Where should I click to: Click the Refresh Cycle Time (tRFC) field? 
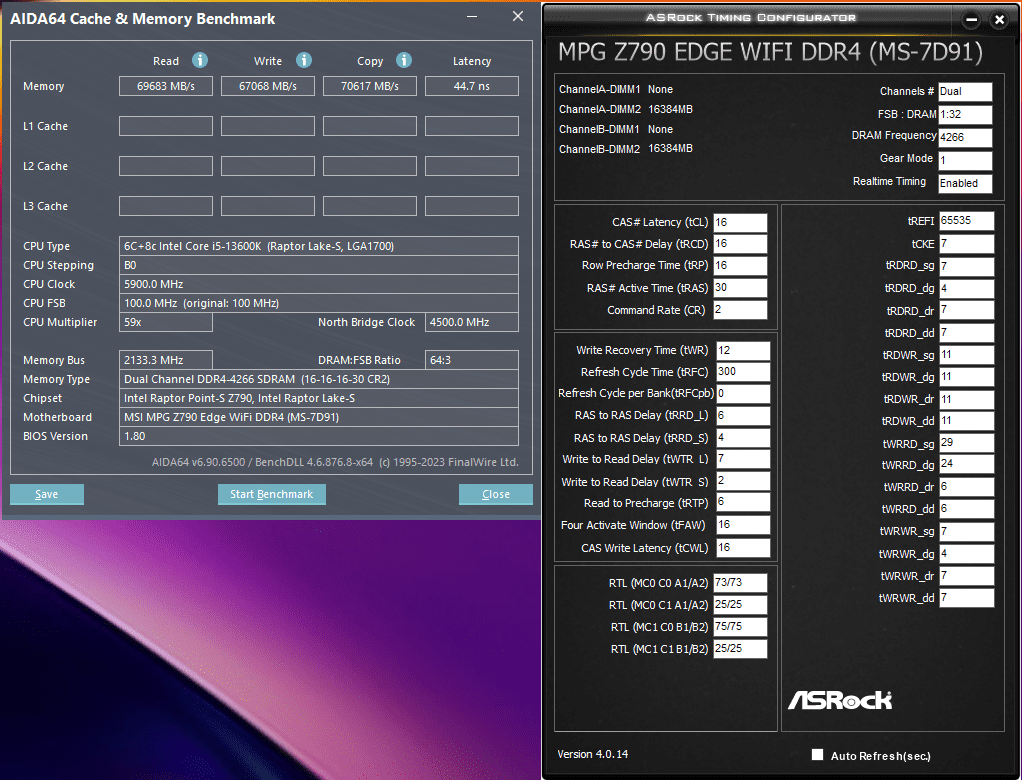pos(743,372)
